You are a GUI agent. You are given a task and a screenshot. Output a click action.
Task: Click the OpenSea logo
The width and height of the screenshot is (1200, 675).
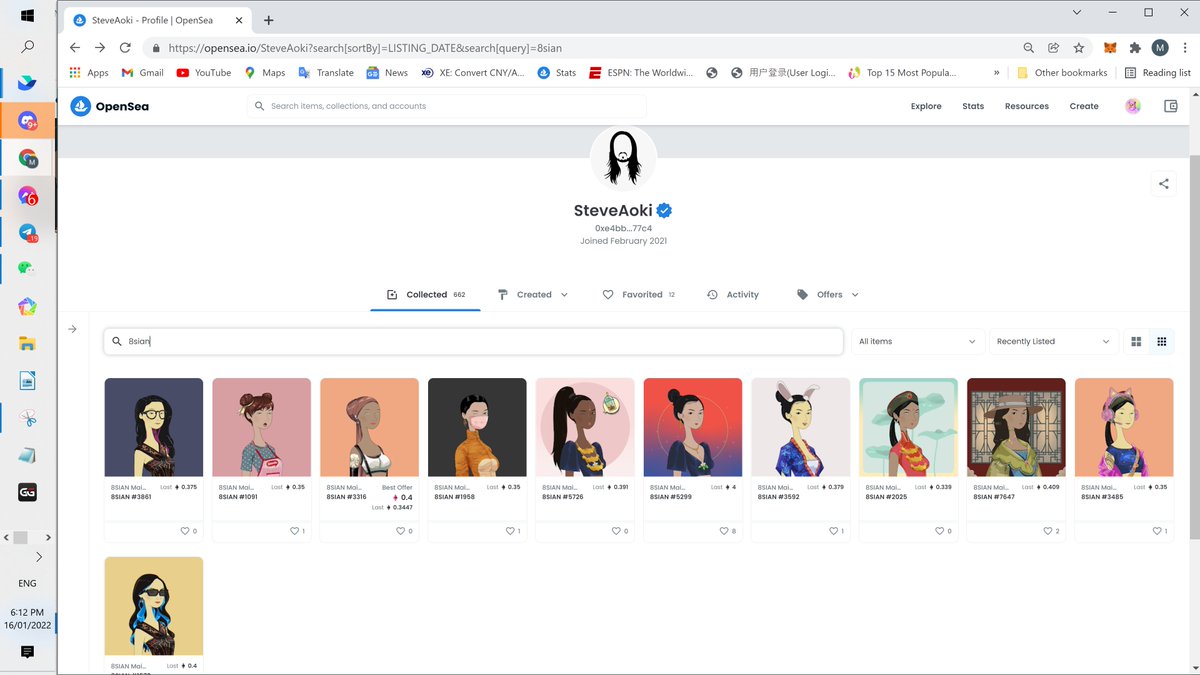110,106
